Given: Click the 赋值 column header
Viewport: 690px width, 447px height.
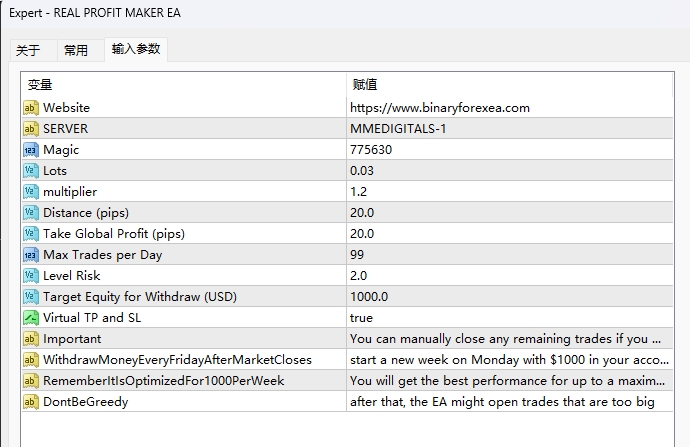Looking at the screenshot, I should pyautogui.click(x=365, y=85).
